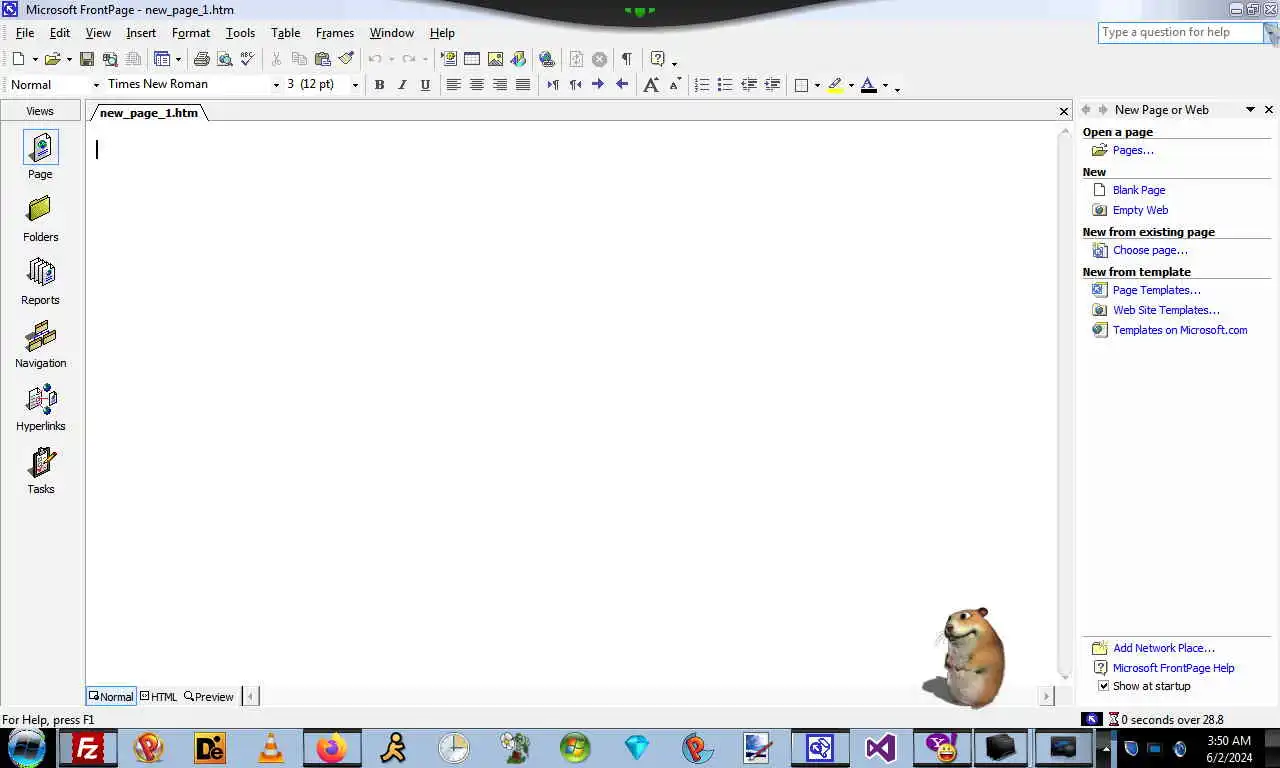Screen dimensions: 1280x768
Task: Uncheck Show at startup checkbox
Action: (x=1104, y=686)
